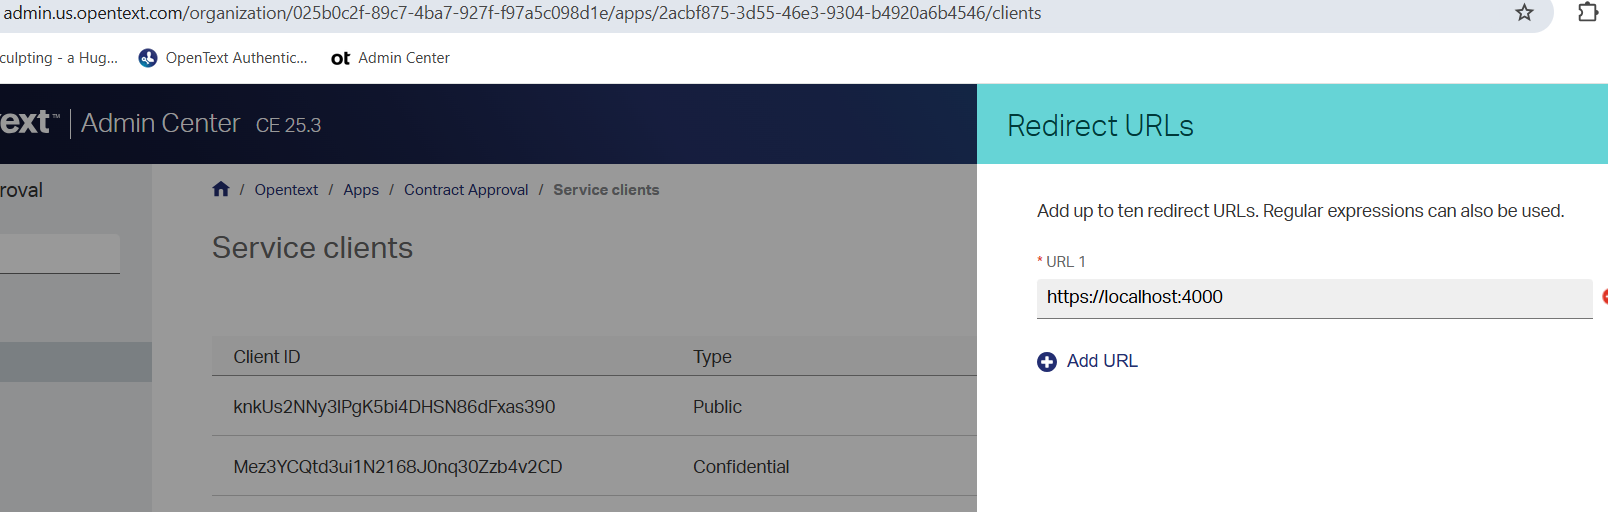This screenshot has width=1608, height=512.
Task: Select client Mez3YCQtd3ui1N2168J0nq30Zzb4v2CD
Action: tap(398, 467)
